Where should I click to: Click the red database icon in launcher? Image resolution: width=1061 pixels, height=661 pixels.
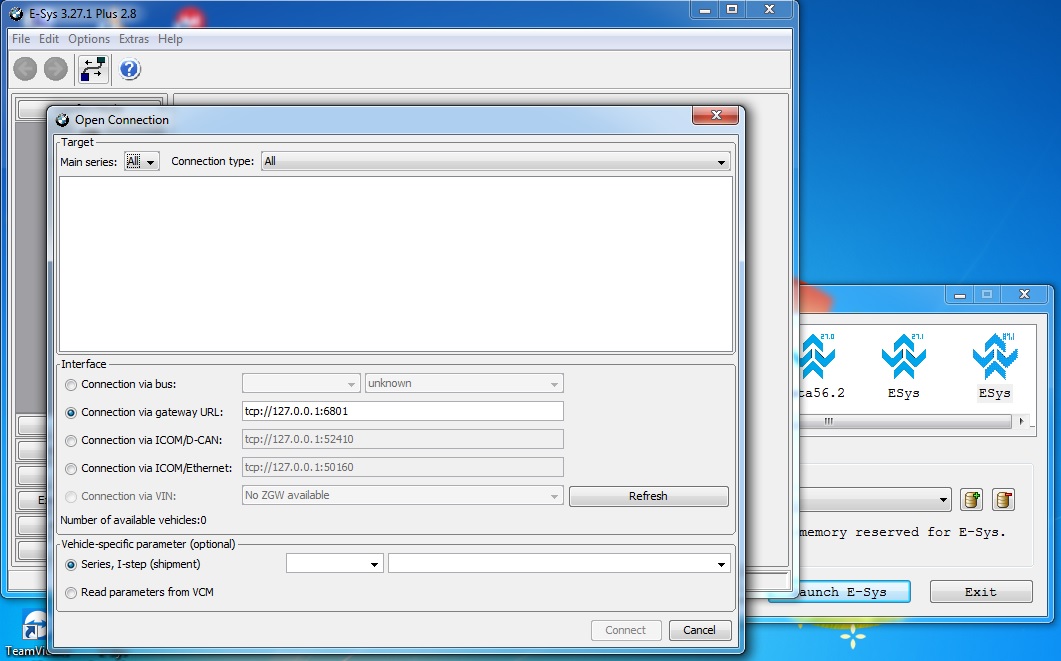[1003, 500]
